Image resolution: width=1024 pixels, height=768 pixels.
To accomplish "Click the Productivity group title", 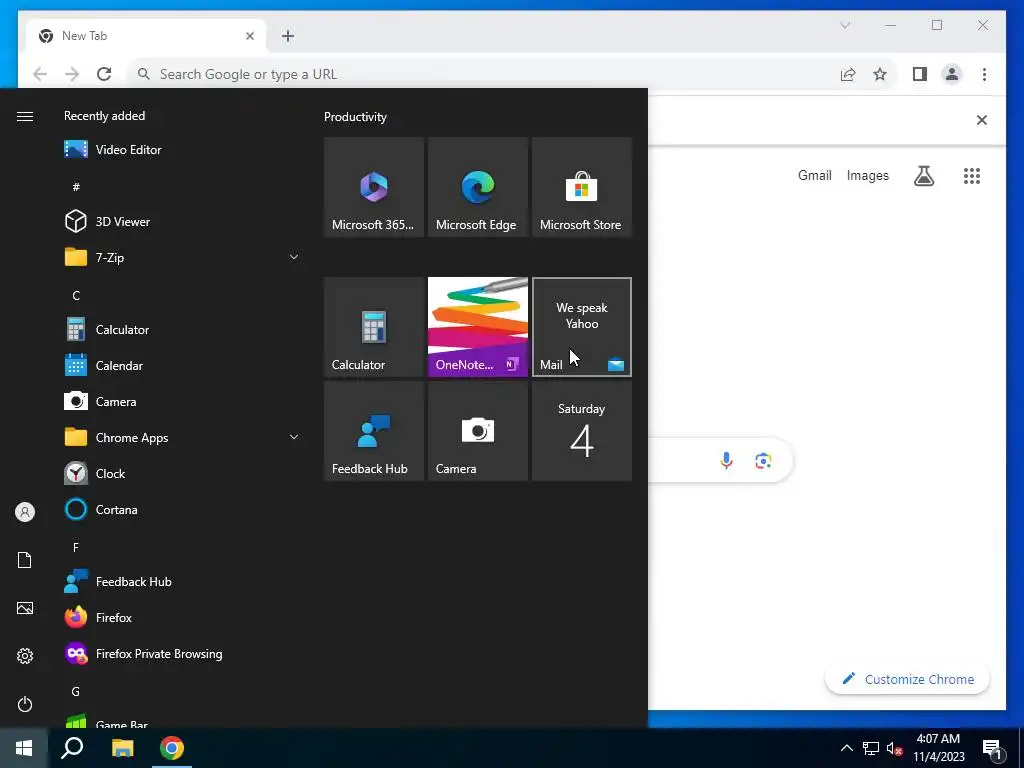I will click(x=355, y=117).
